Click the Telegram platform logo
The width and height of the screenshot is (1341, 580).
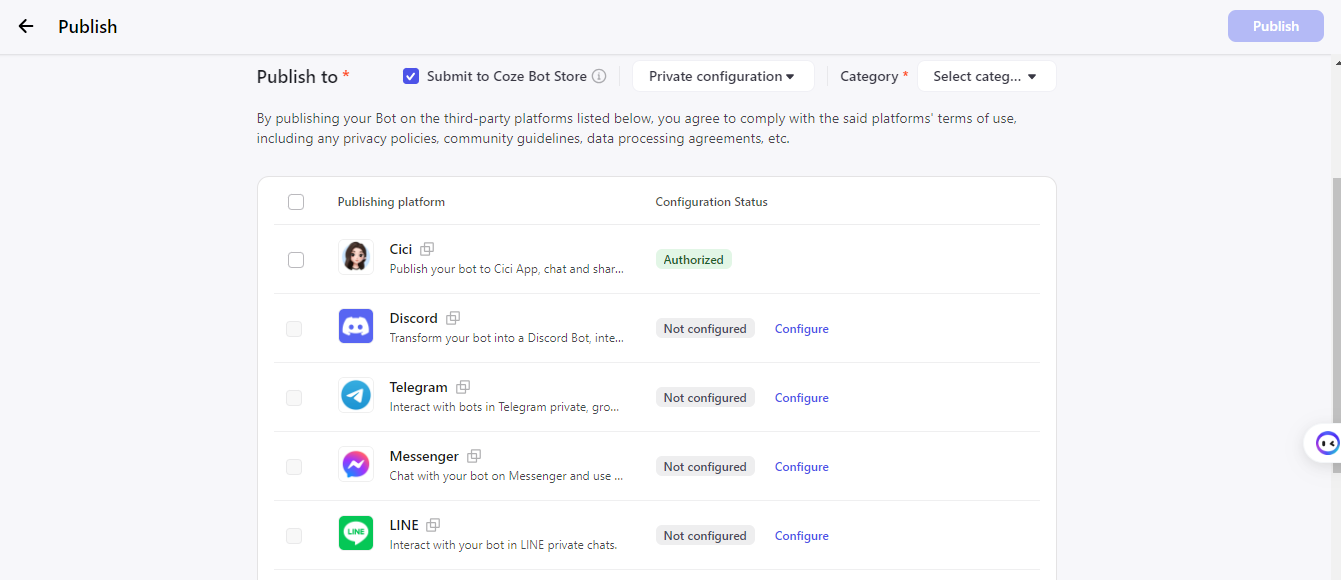tap(355, 395)
